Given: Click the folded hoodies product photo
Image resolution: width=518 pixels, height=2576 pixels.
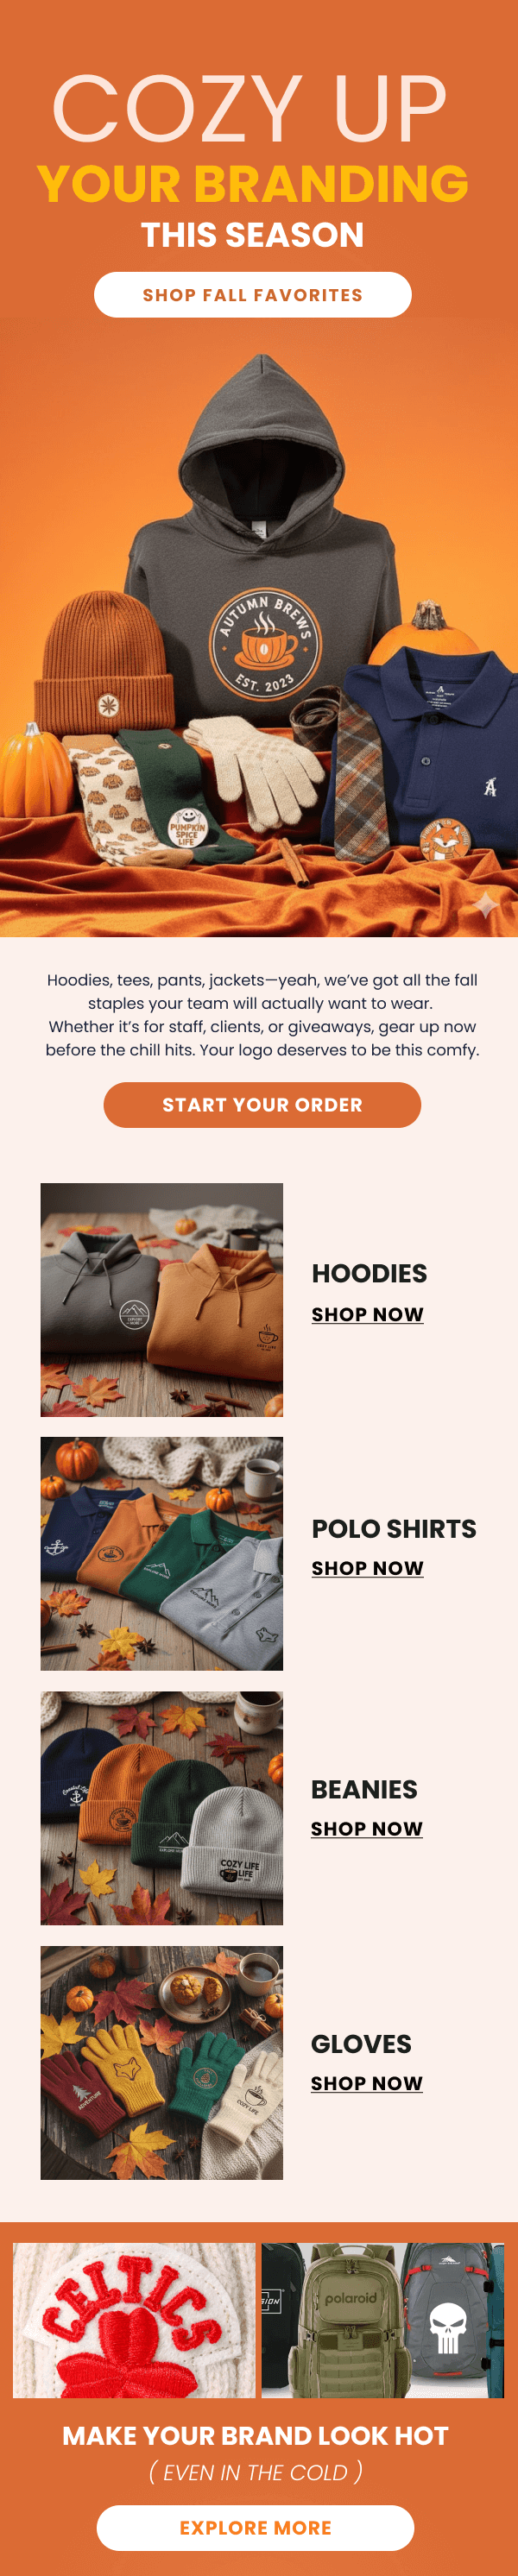Looking at the screenshot, I should point(161,1299).
